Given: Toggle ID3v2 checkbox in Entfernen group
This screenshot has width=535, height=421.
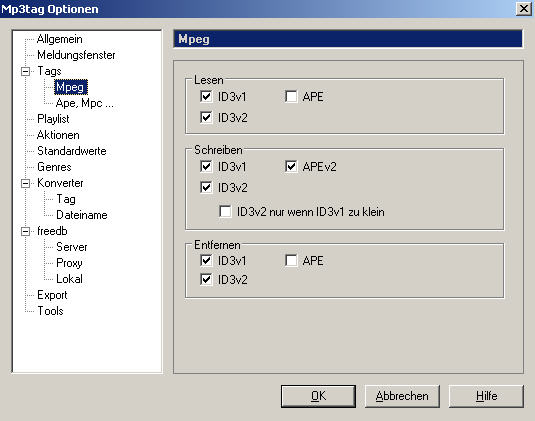Looking at the screenshot, I should [x=206, y=279].
